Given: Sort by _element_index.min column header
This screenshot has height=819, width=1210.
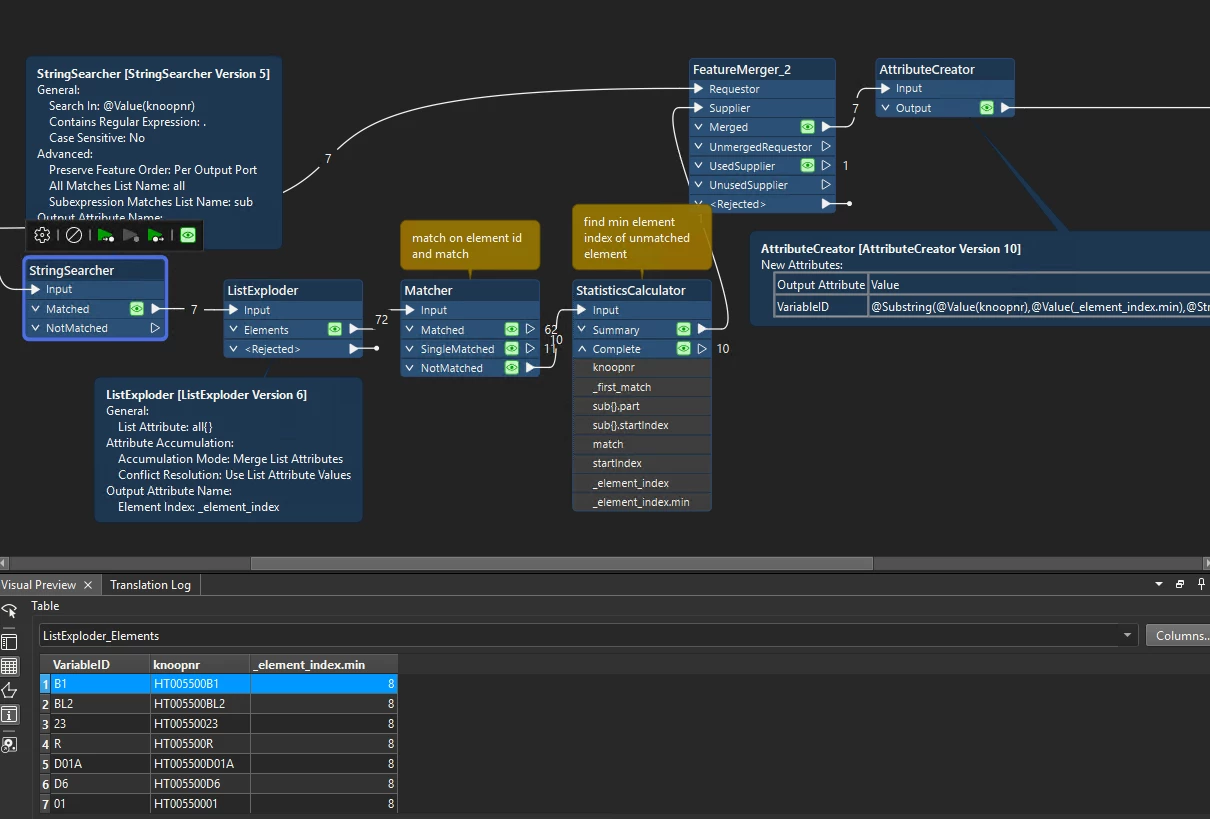Looking at the screenshot, I should pyautogui.click(x=324, y=664).
